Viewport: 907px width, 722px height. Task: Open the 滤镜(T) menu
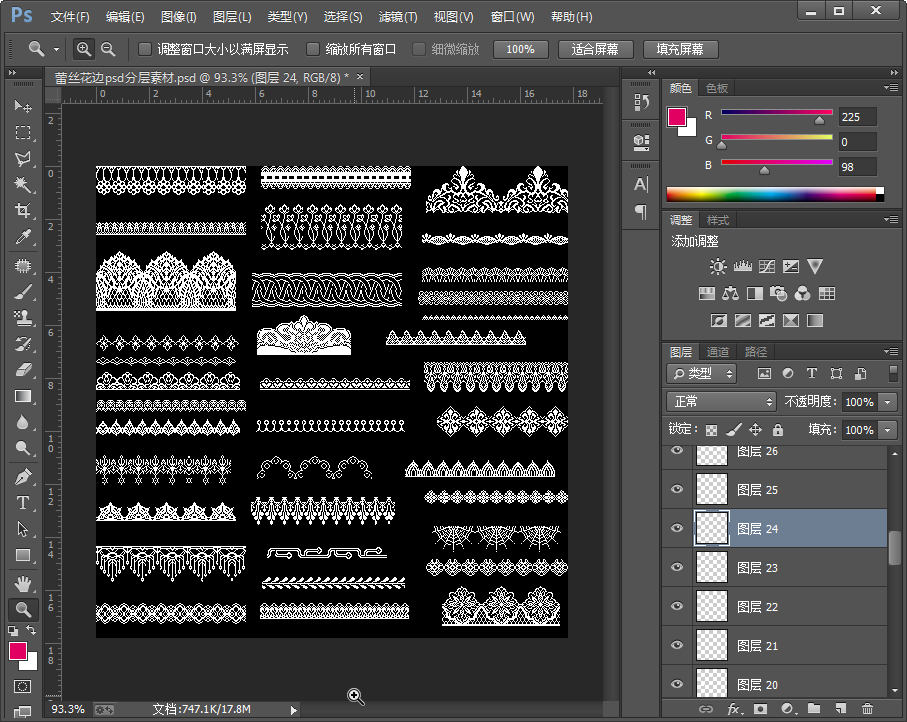pyautogui.click(x=398, y=17)
